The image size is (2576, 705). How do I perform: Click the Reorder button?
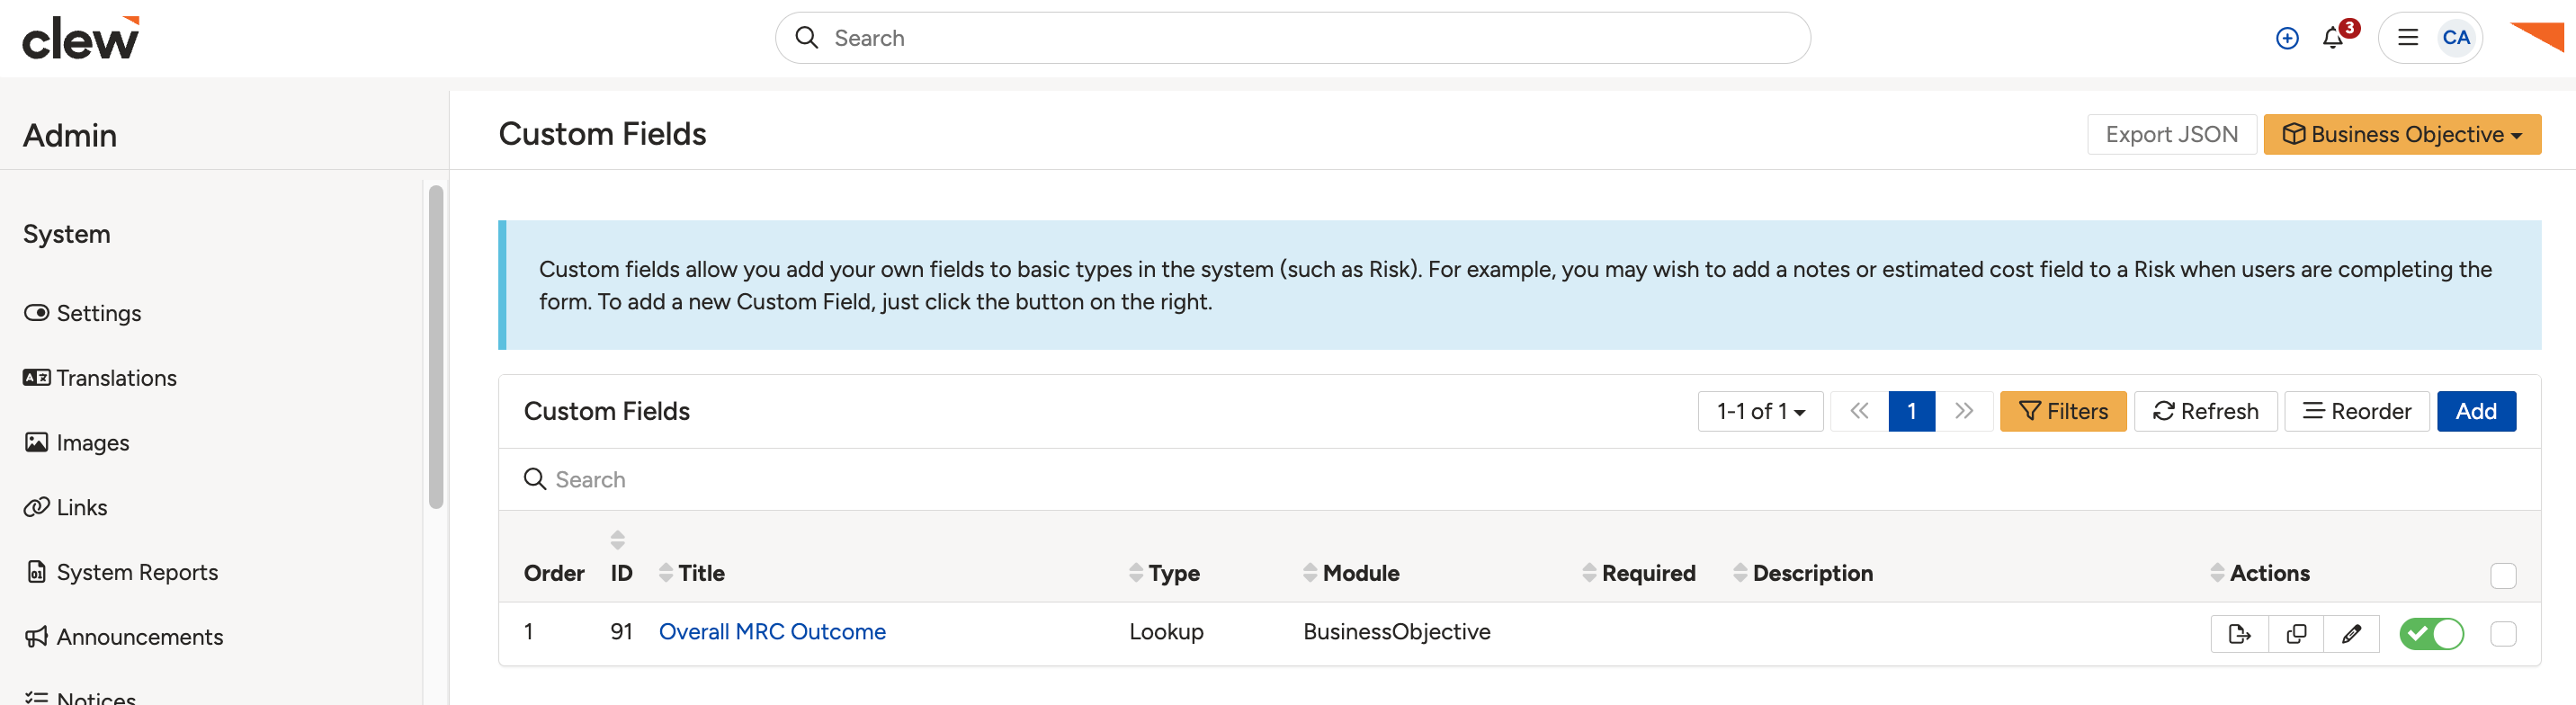click(2356, 411)
